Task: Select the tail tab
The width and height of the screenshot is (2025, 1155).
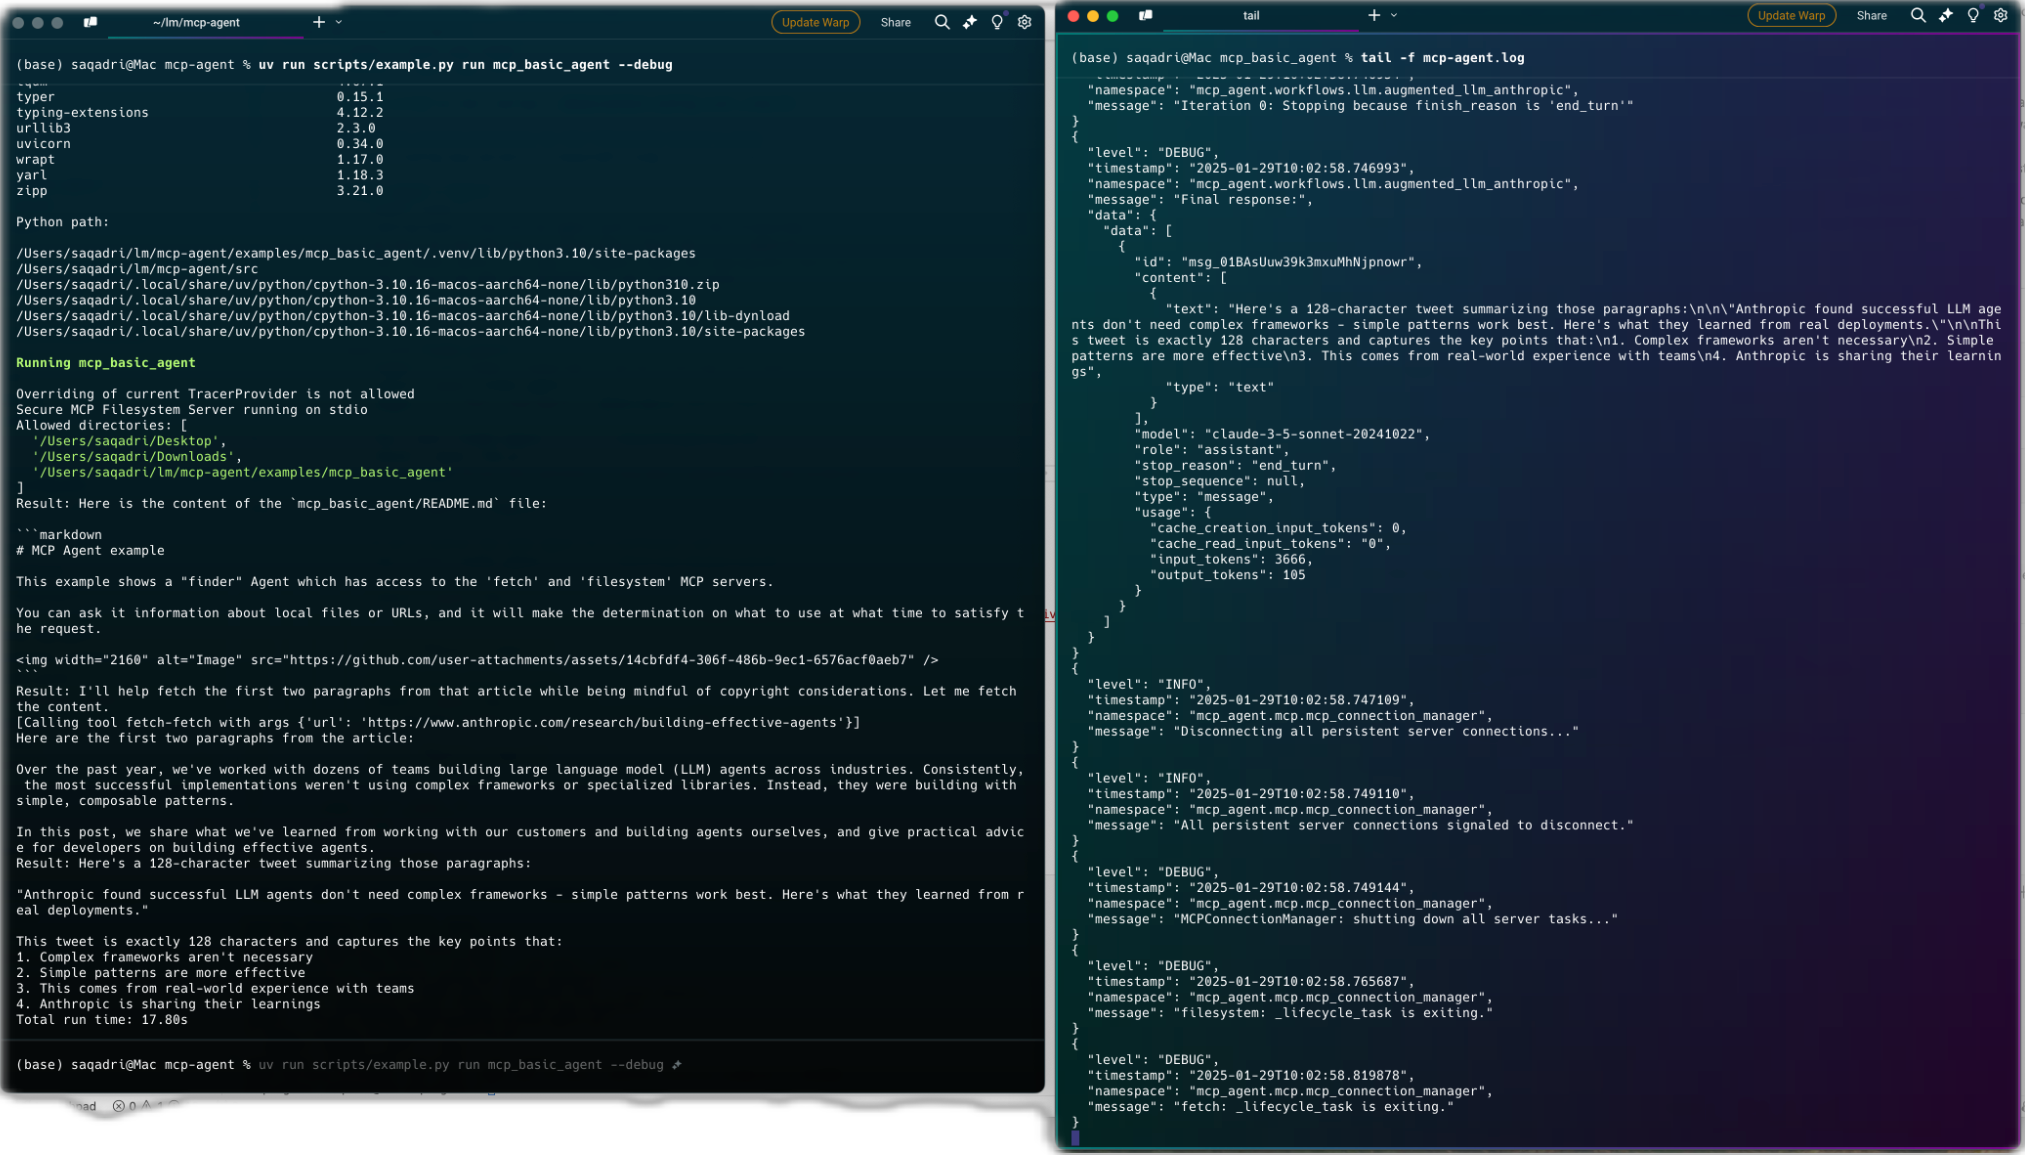Action: click(1260, 15)
